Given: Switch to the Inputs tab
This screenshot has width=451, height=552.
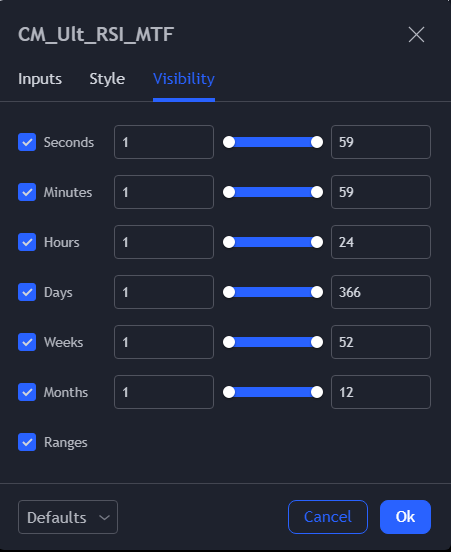Looking at the screenshot, I should click(40, 79).
